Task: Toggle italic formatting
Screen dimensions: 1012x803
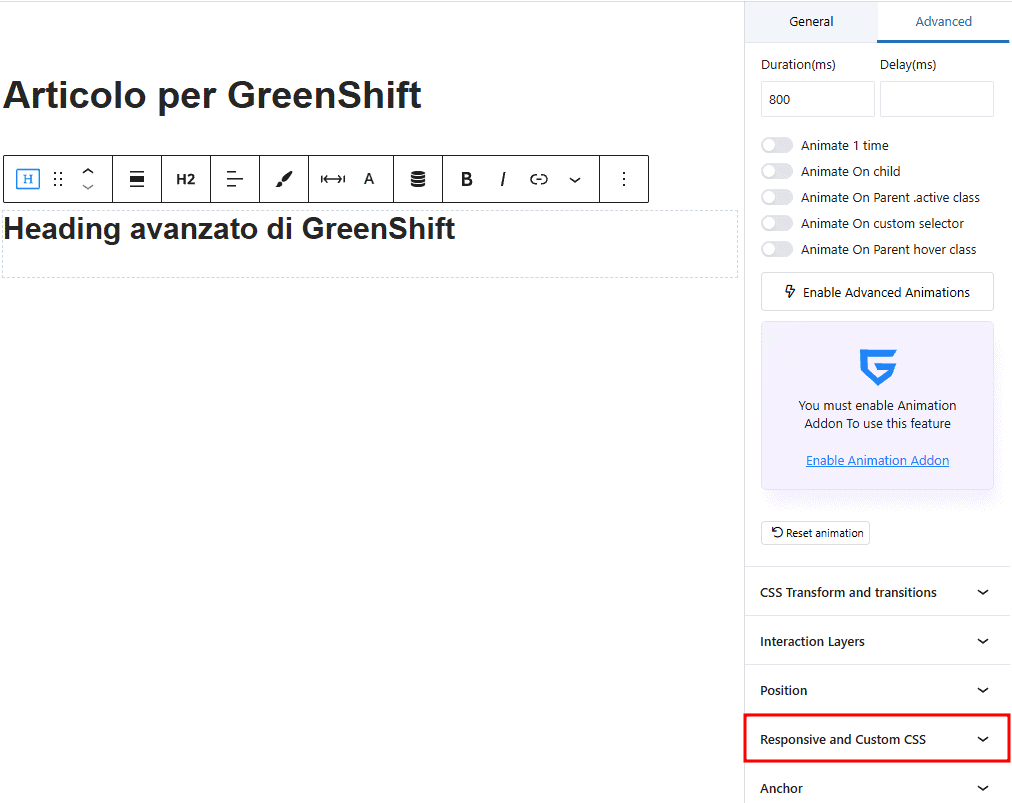Action: click(x=503, y=179)
